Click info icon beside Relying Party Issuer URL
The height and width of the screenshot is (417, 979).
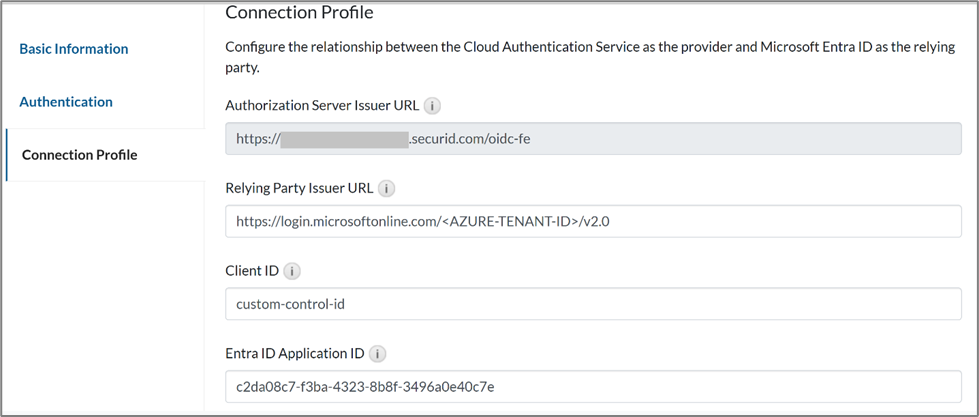387,188
